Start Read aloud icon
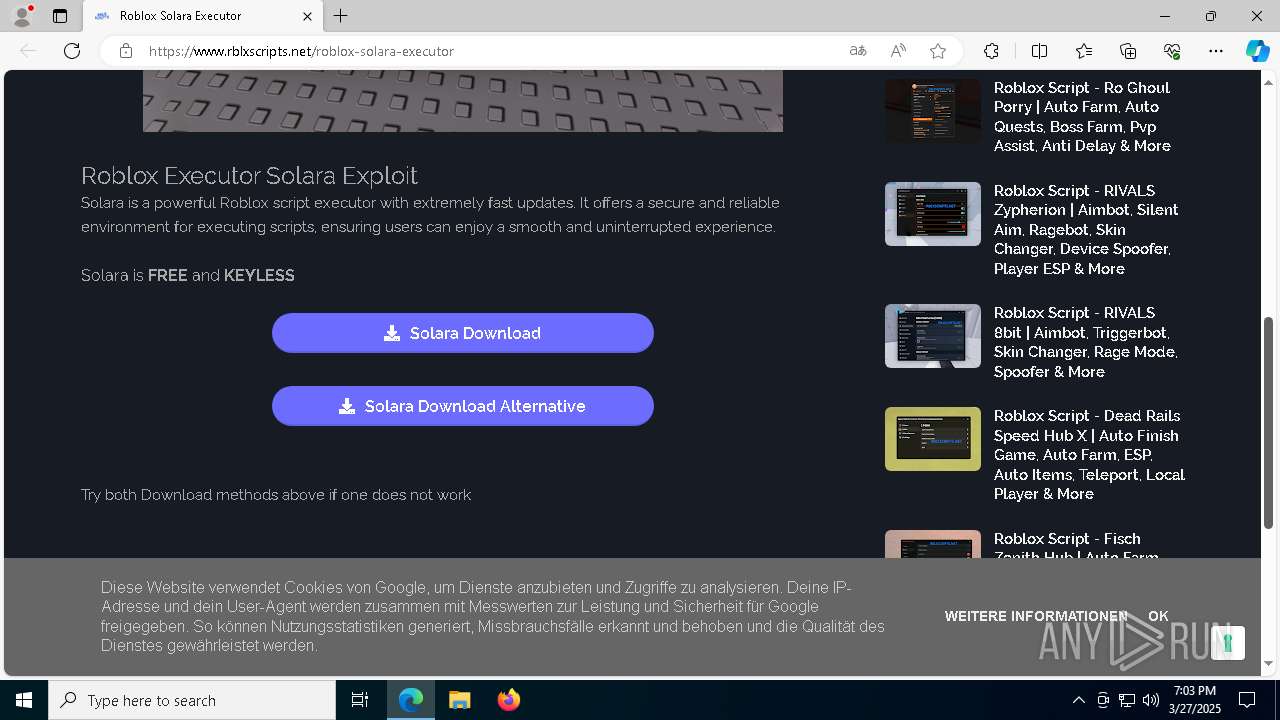 click(898, 51)
